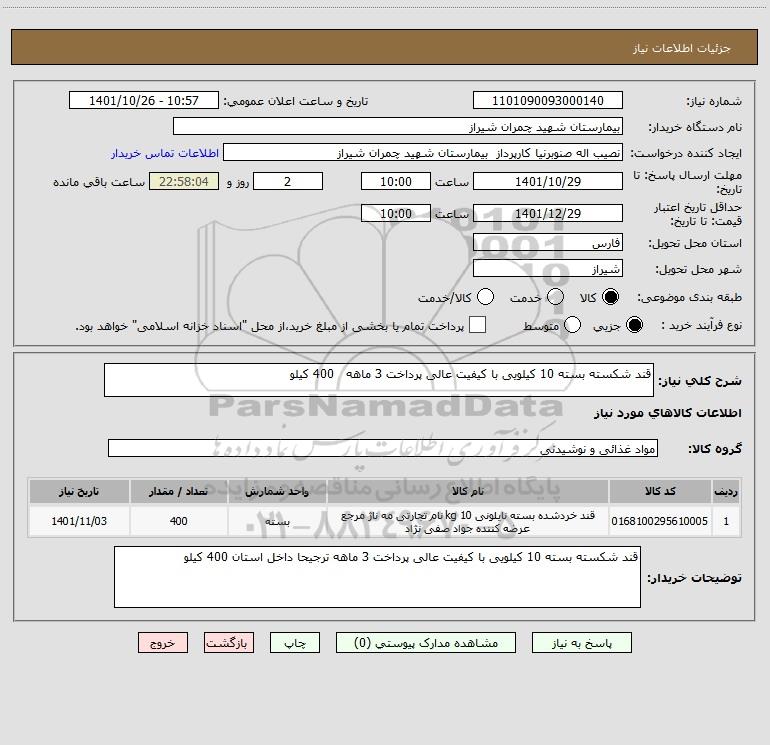Click the response deadline time 10:00 field
This screenshot has height=745, width=770.
[x=396, y=181]
